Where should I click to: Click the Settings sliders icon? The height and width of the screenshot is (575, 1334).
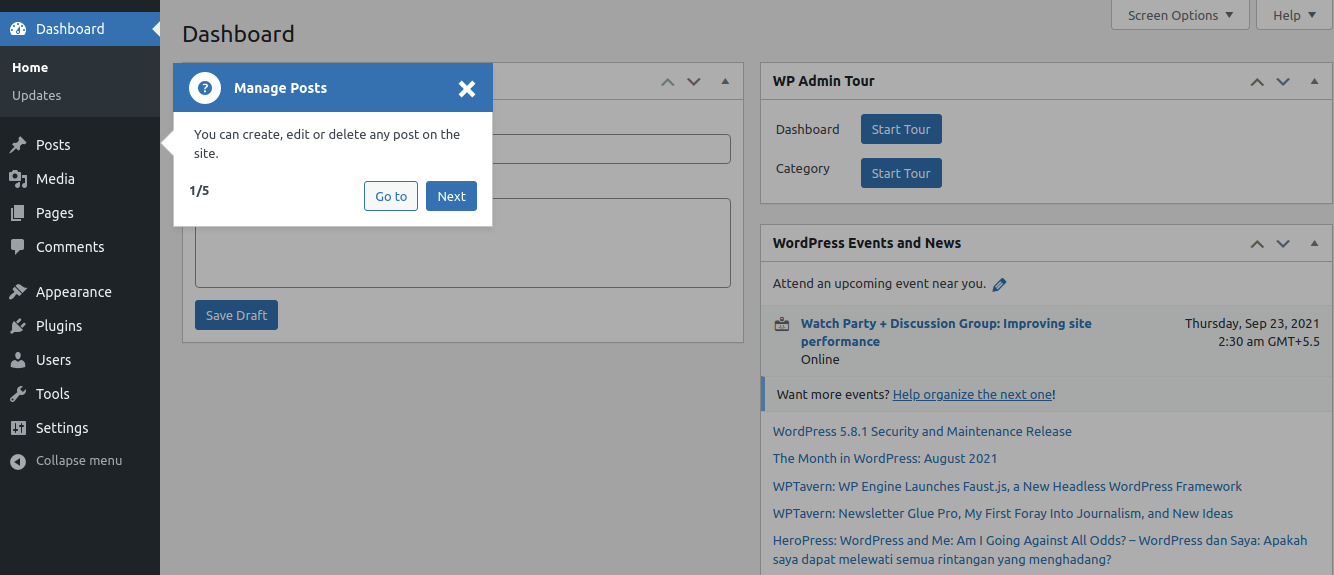[18, 428]
